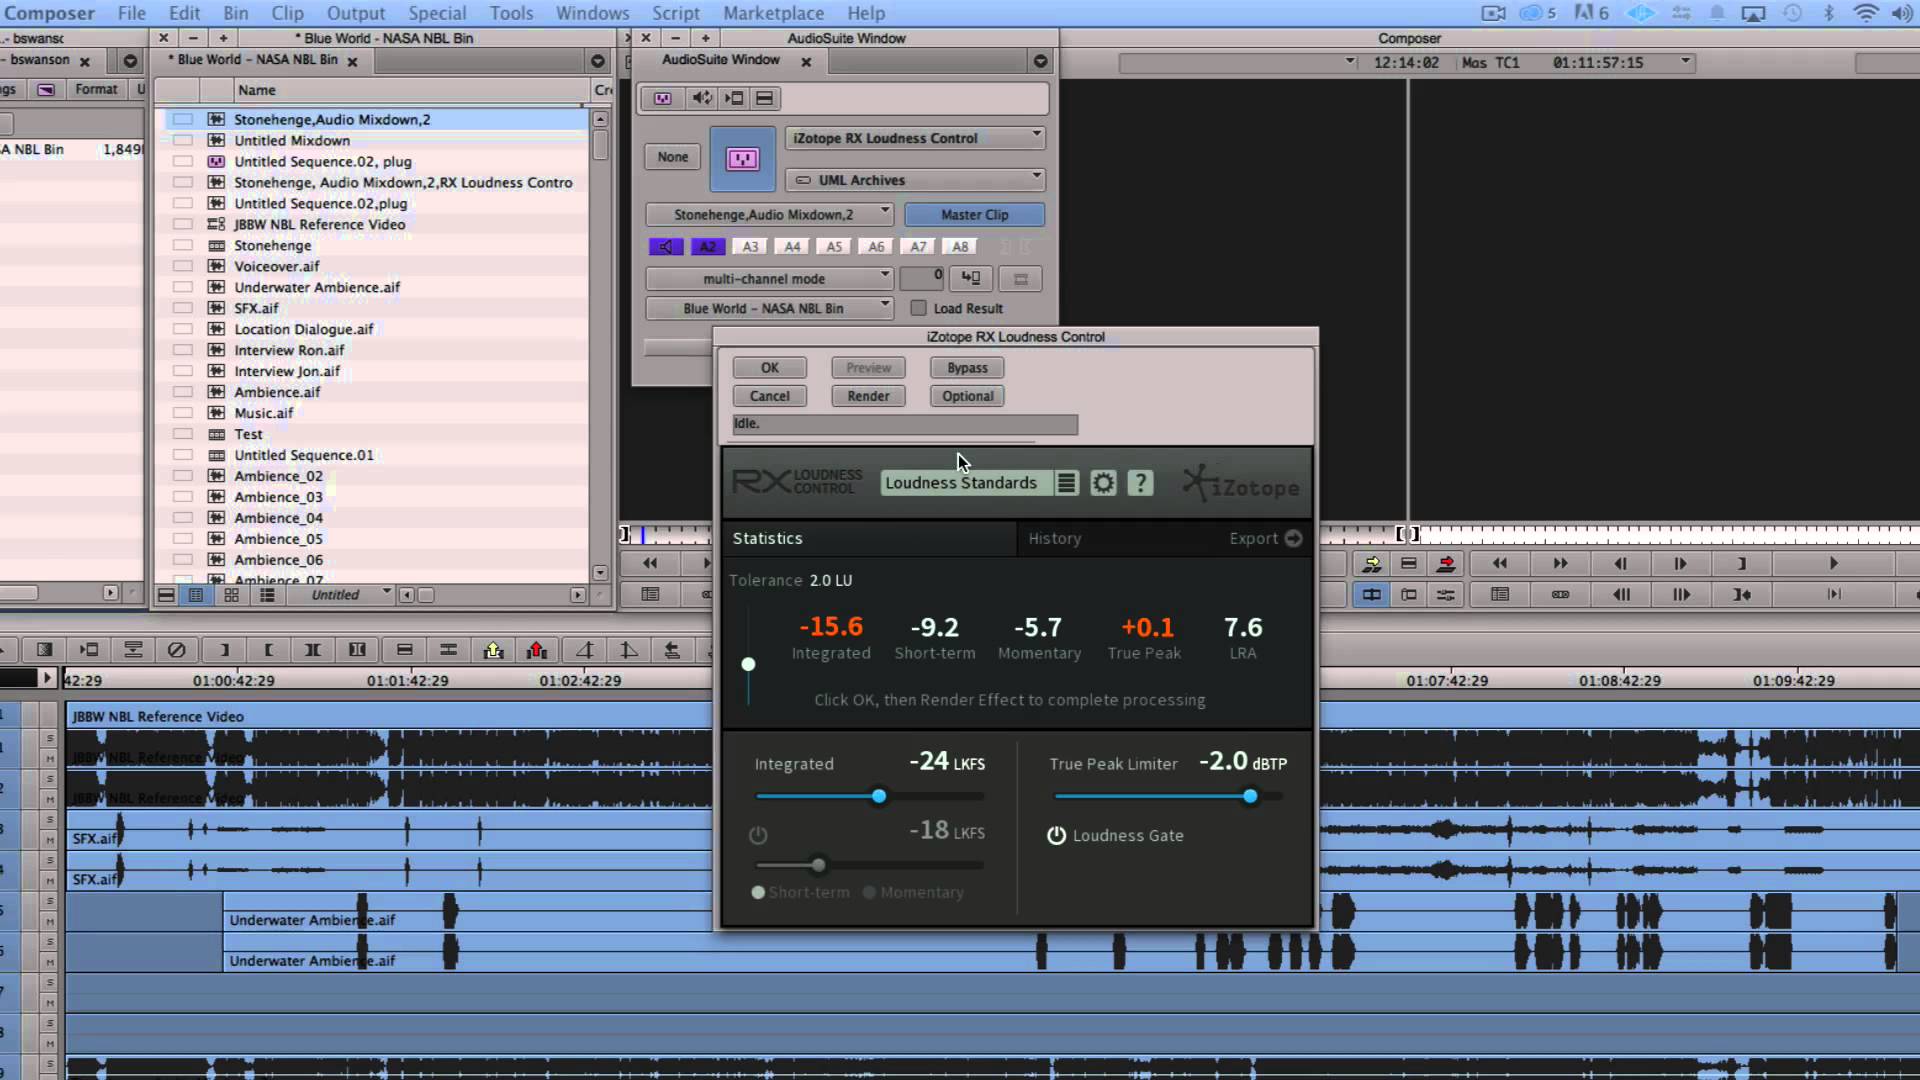Click the Master Clip button in AudioSuite
This screenshot has height=1080, width=1920.
click(x=974, y=214)
